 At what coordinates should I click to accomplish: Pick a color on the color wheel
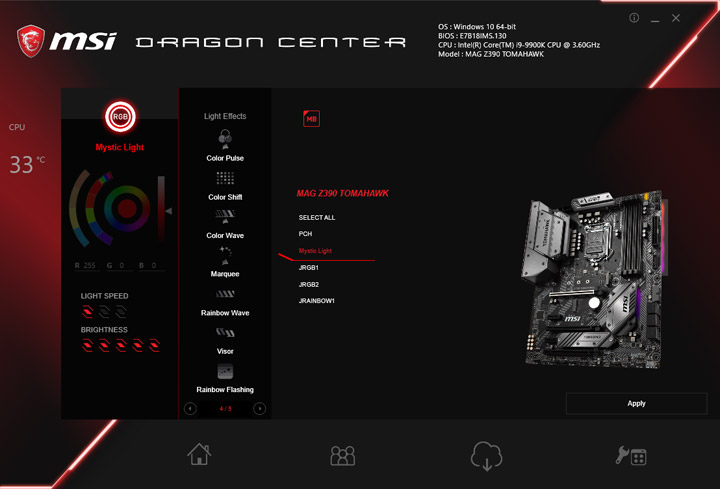tap(127, 208)
